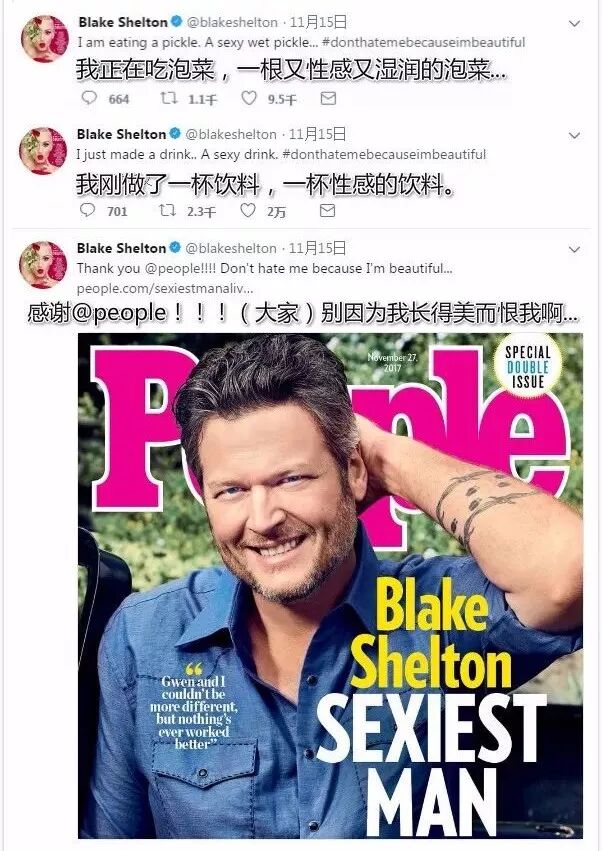This screenshot has height=851, width=602.
Task: Open the 11月15日 timestamp of first tweet
Action: coord(319,22)
